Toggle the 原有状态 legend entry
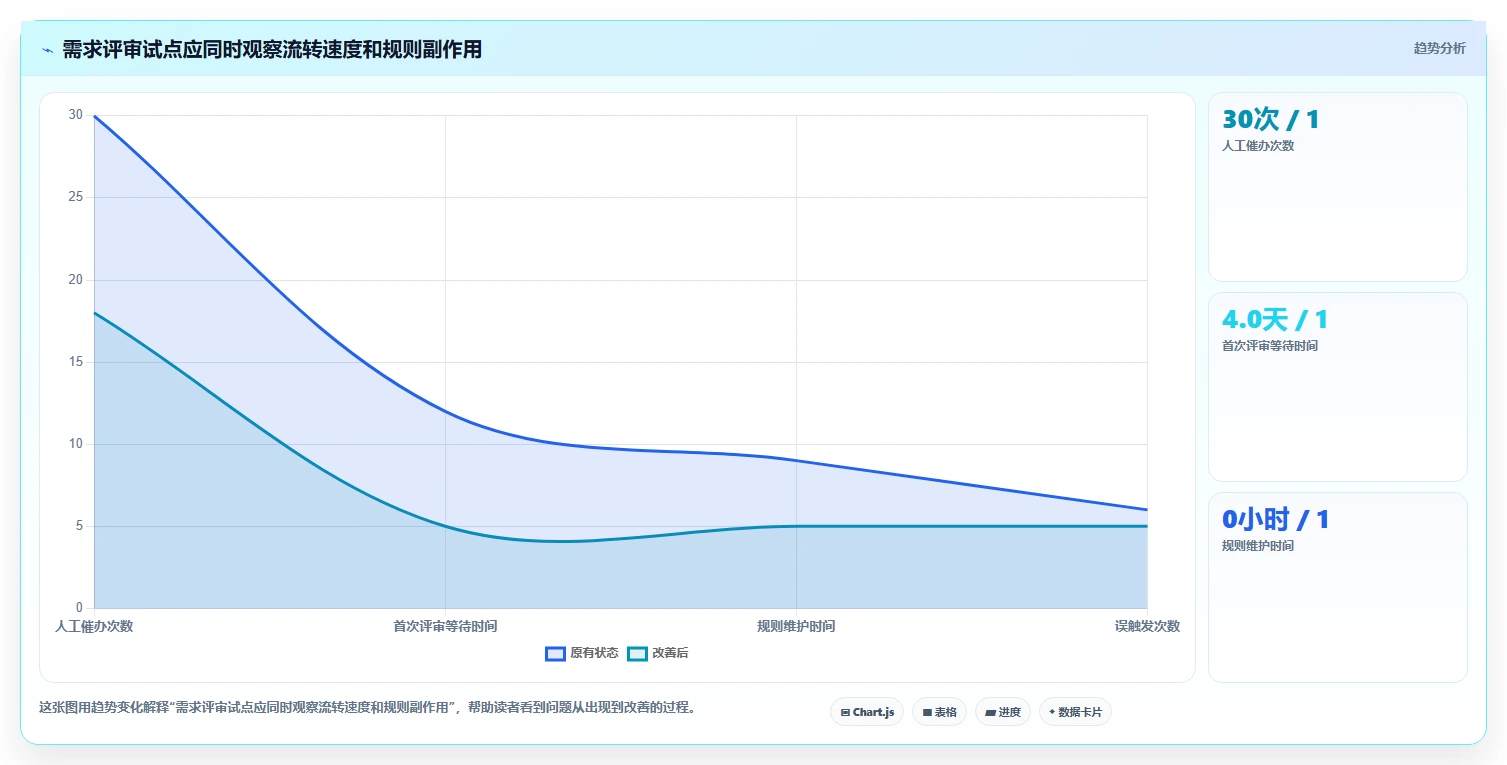The height and width of the screenshot is (765, 1507). click(582, 653)
